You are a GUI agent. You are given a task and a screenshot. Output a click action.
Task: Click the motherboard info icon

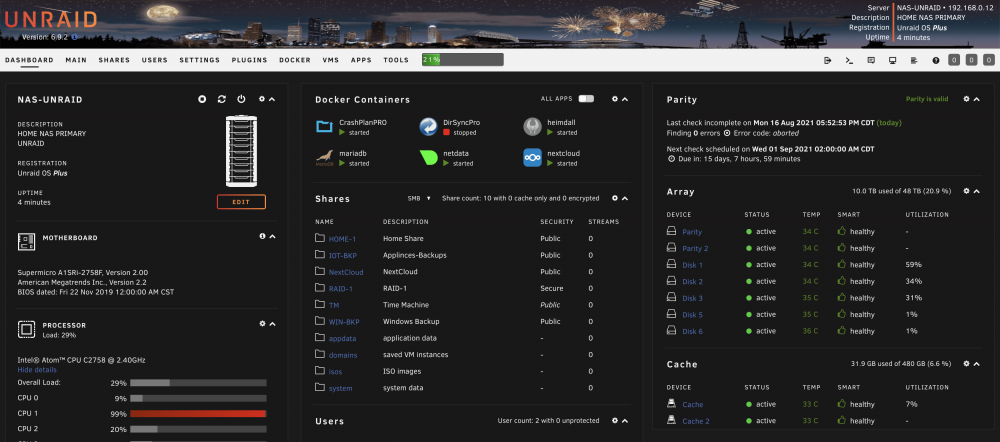(262, 237)
